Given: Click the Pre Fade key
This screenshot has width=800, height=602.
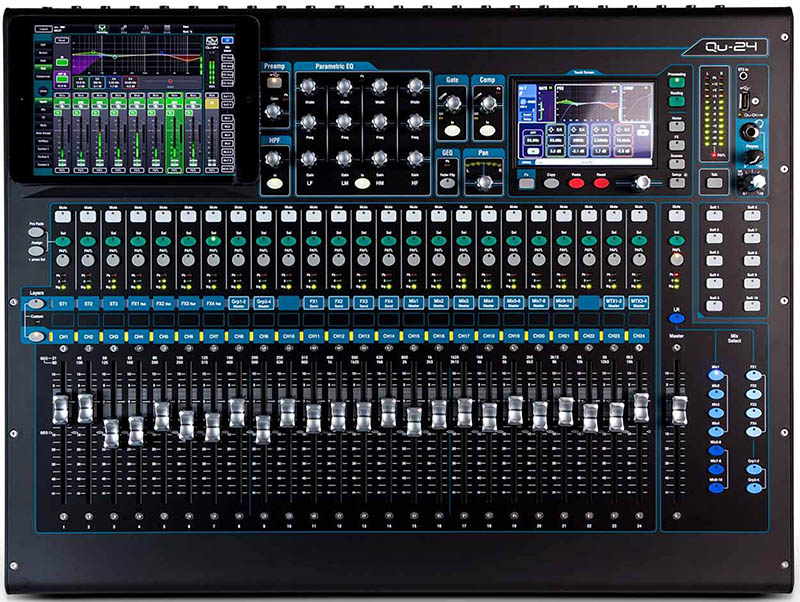Looking at the screenshot, I should (x=36, y=233).
